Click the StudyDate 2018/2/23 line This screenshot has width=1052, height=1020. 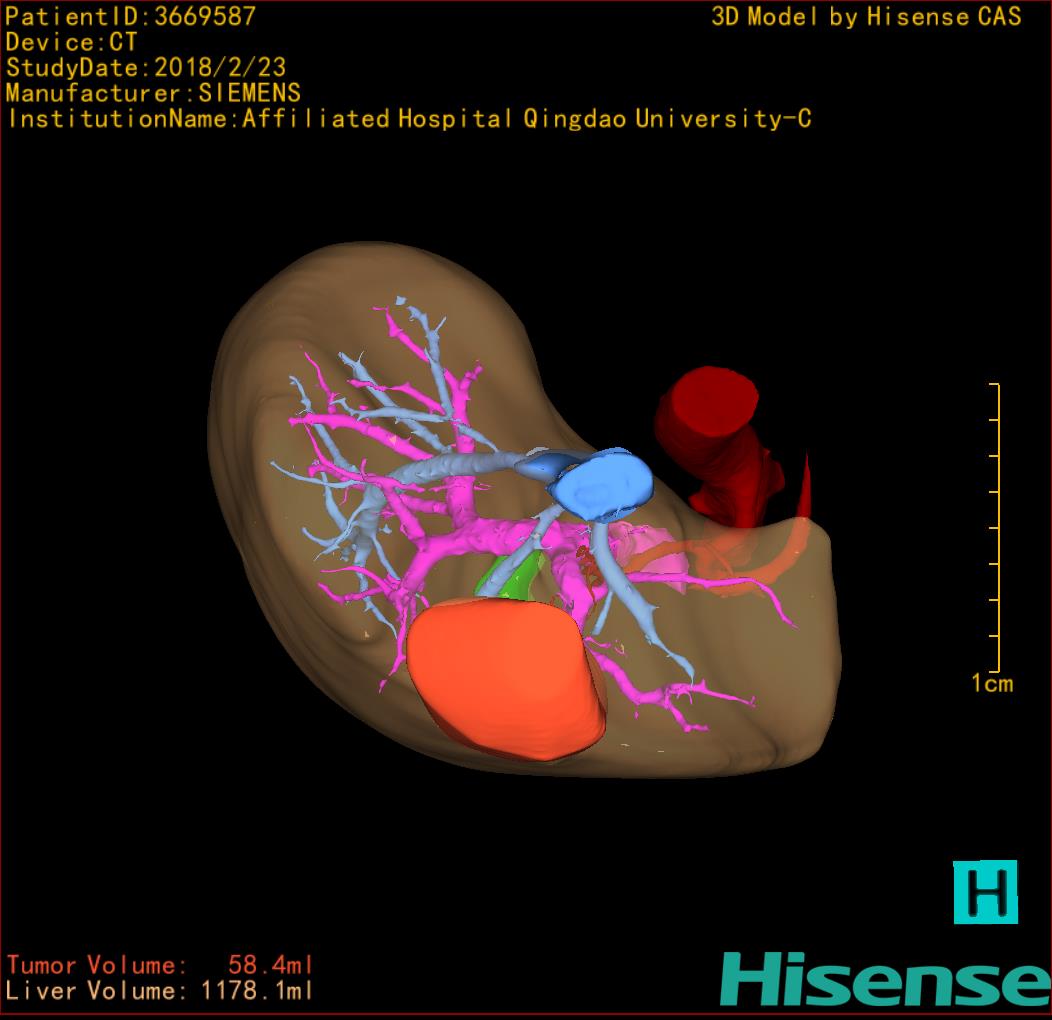(146, 68)
